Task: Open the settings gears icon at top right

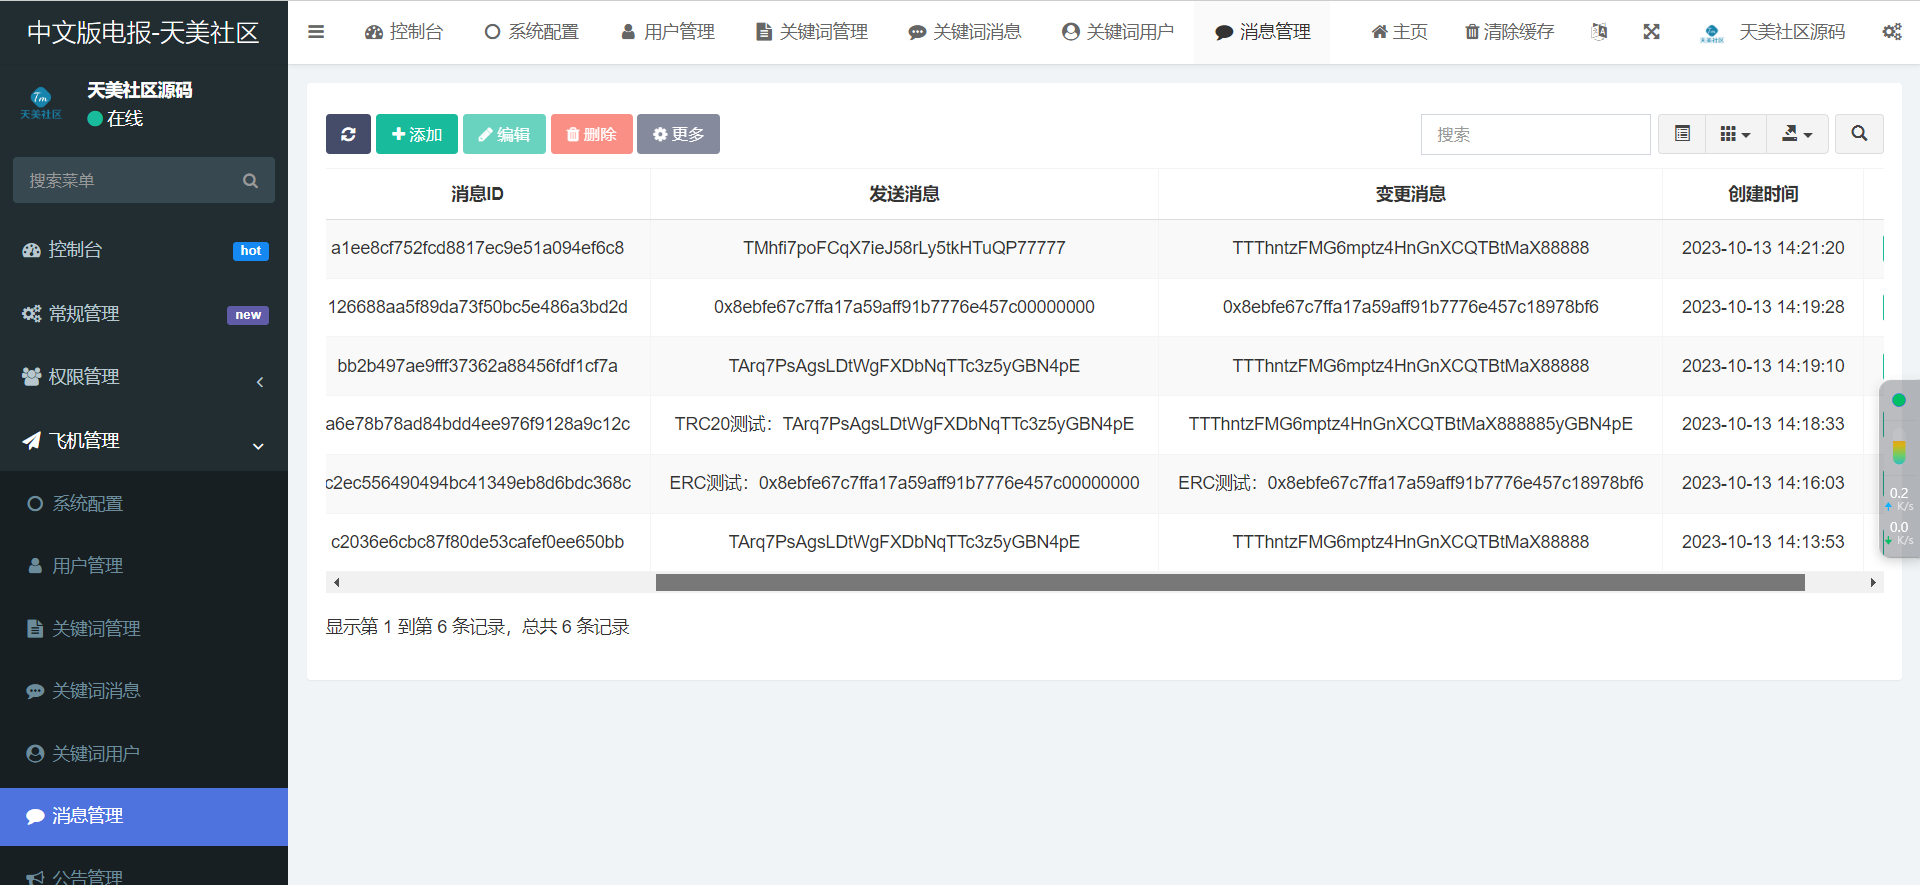Action: pyautogui.click(x=1892, y=32)
